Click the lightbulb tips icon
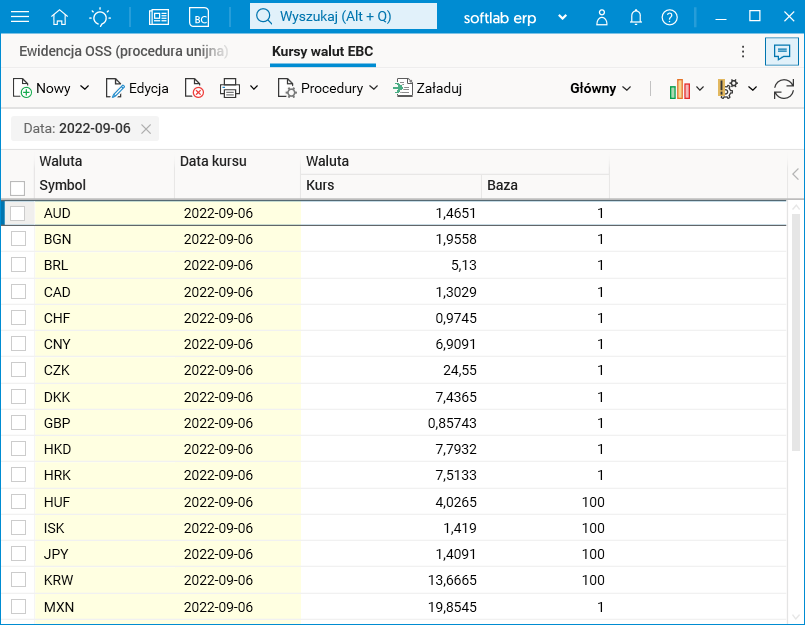Image resolution: width=805 pixels, height=625 pixels. click(x=100, y=17)
